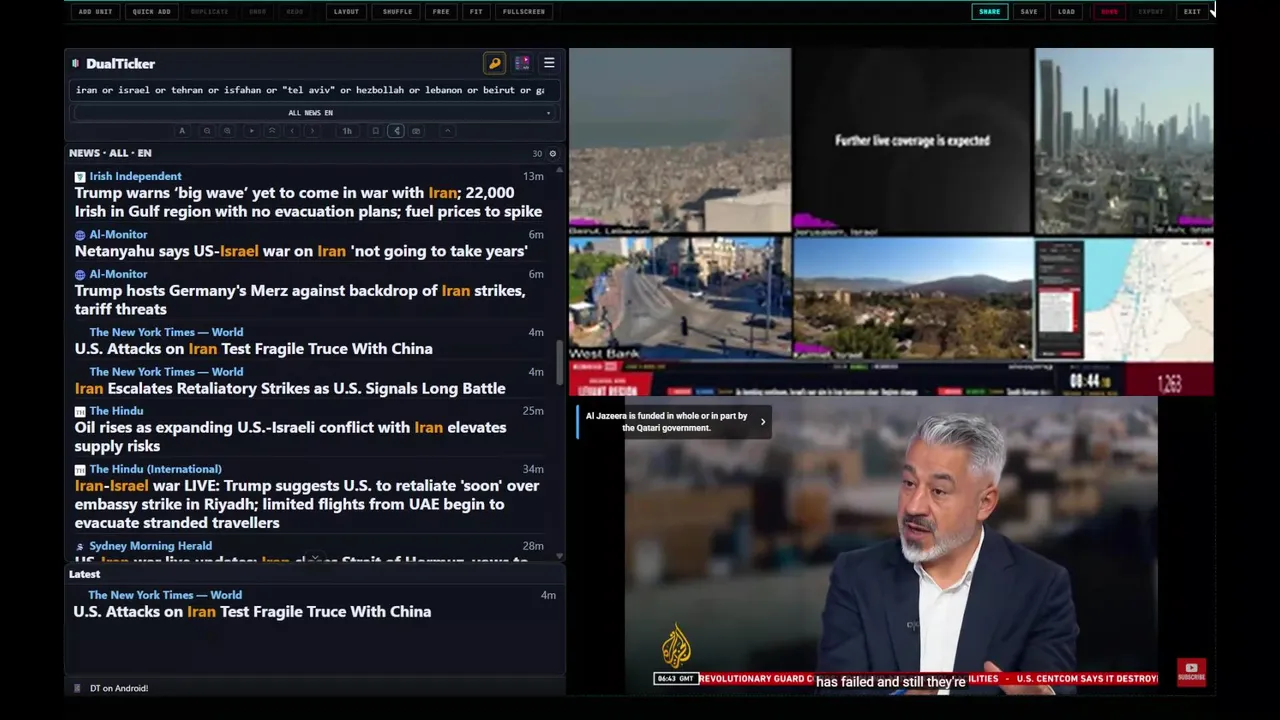This screenshot has width=1280, height=720.
Task: Open 'Trump hosts Germany's Merz' headline
Action: tap(300, 300)
